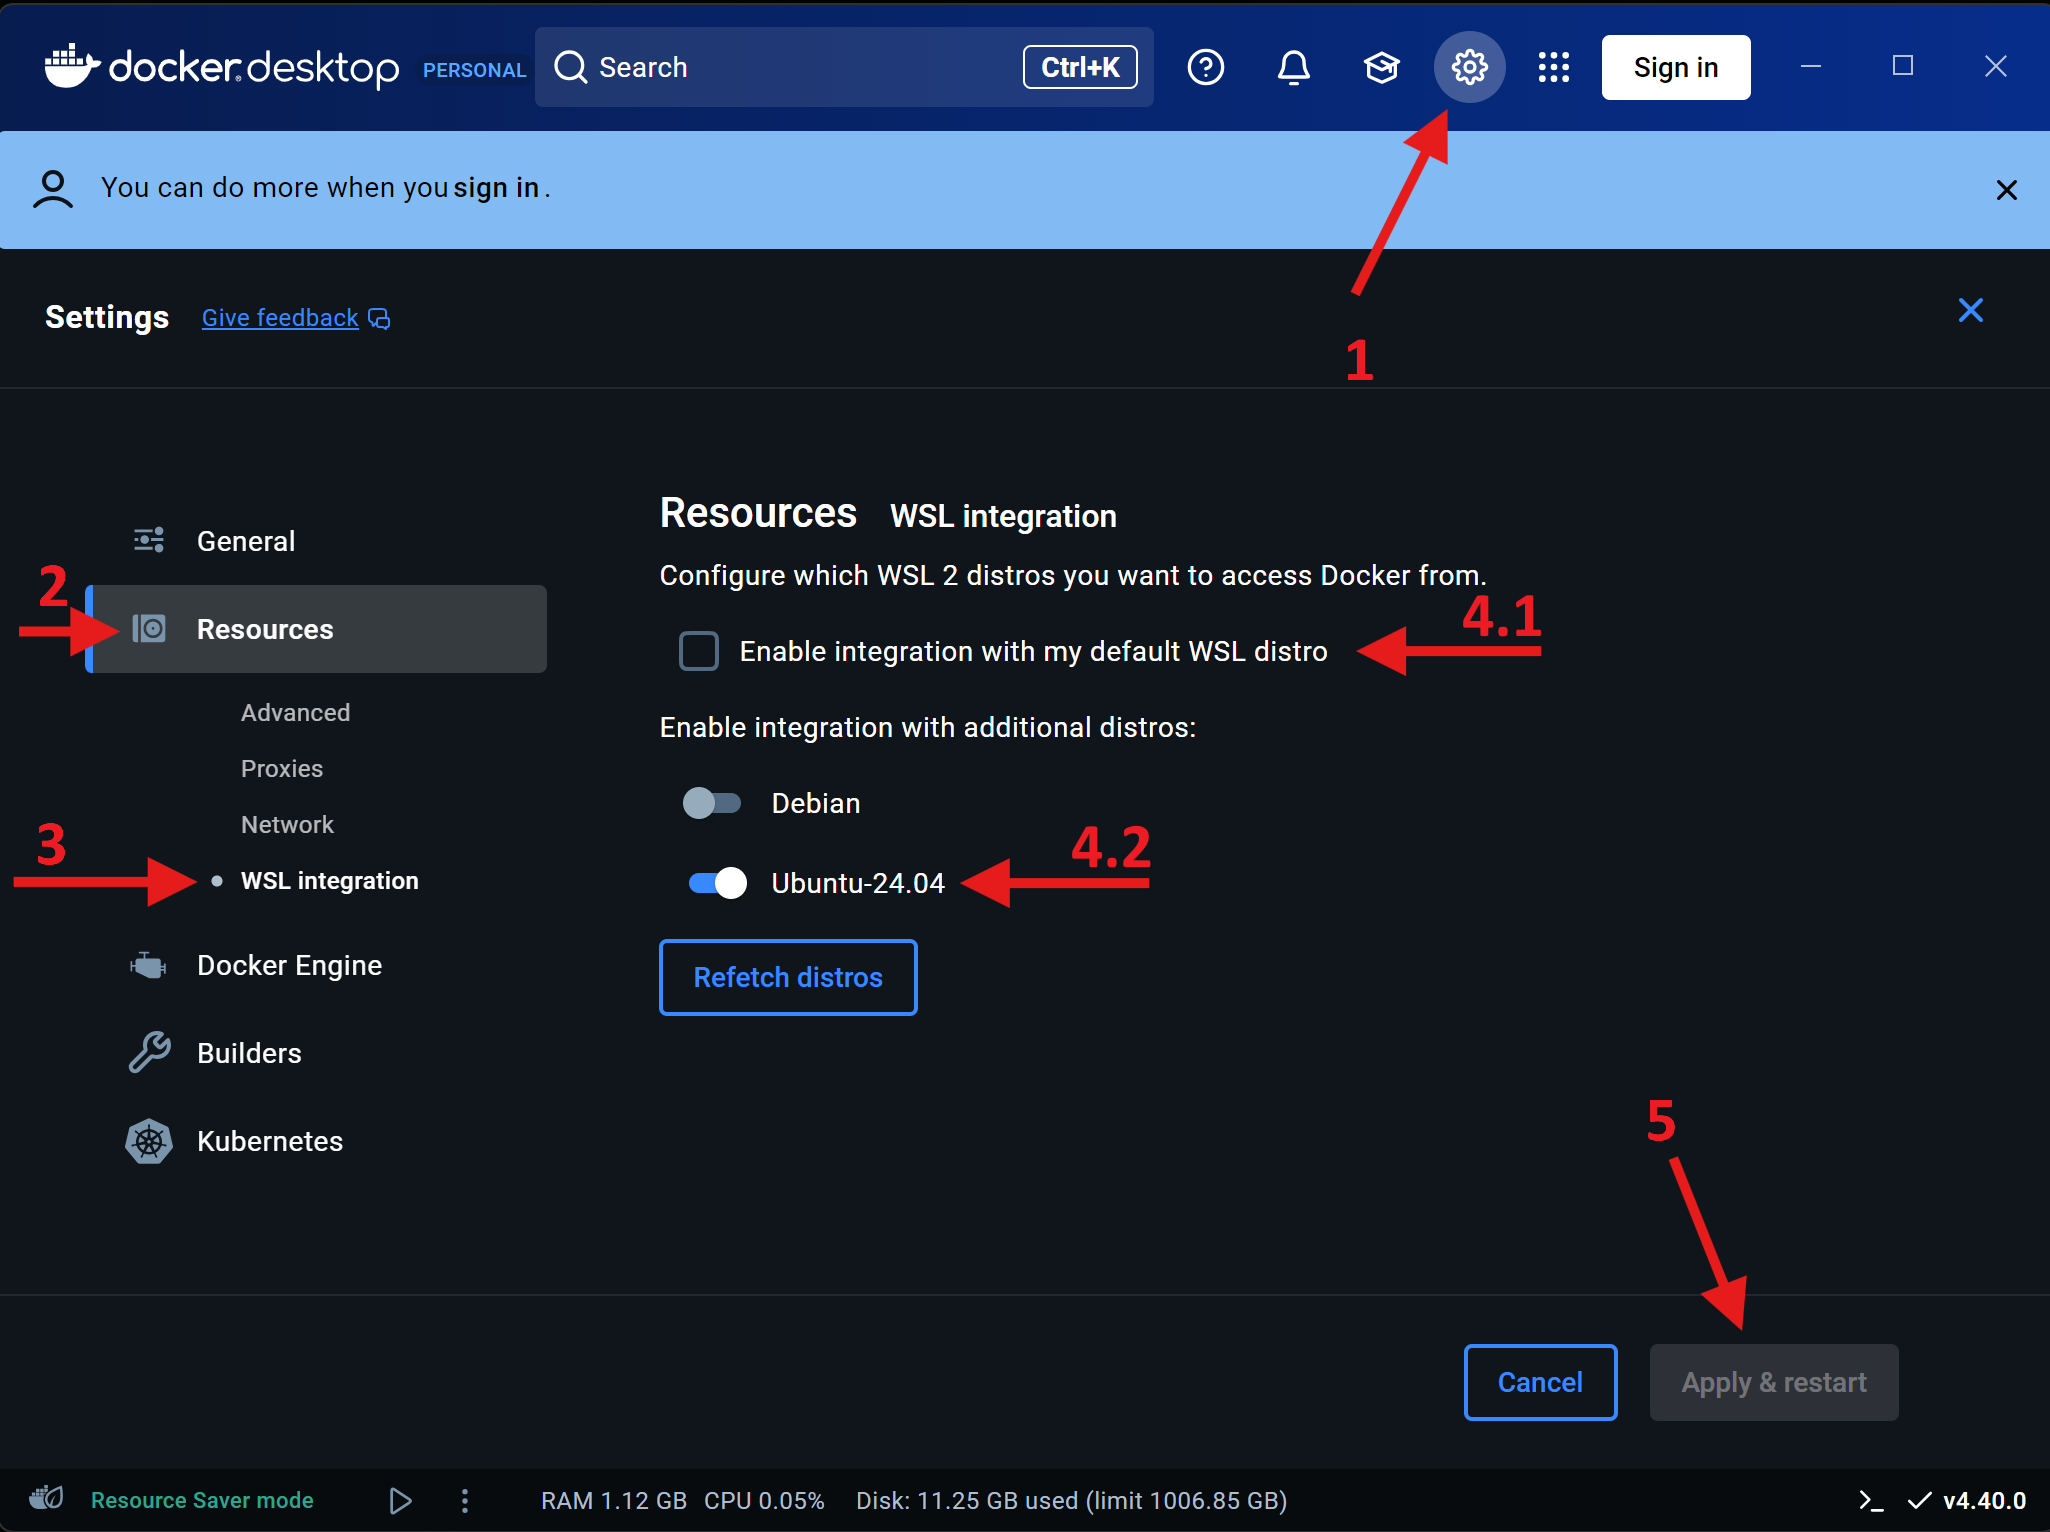
Task: Click the Builders wrench icon
Action: (x=149, y=1053)
